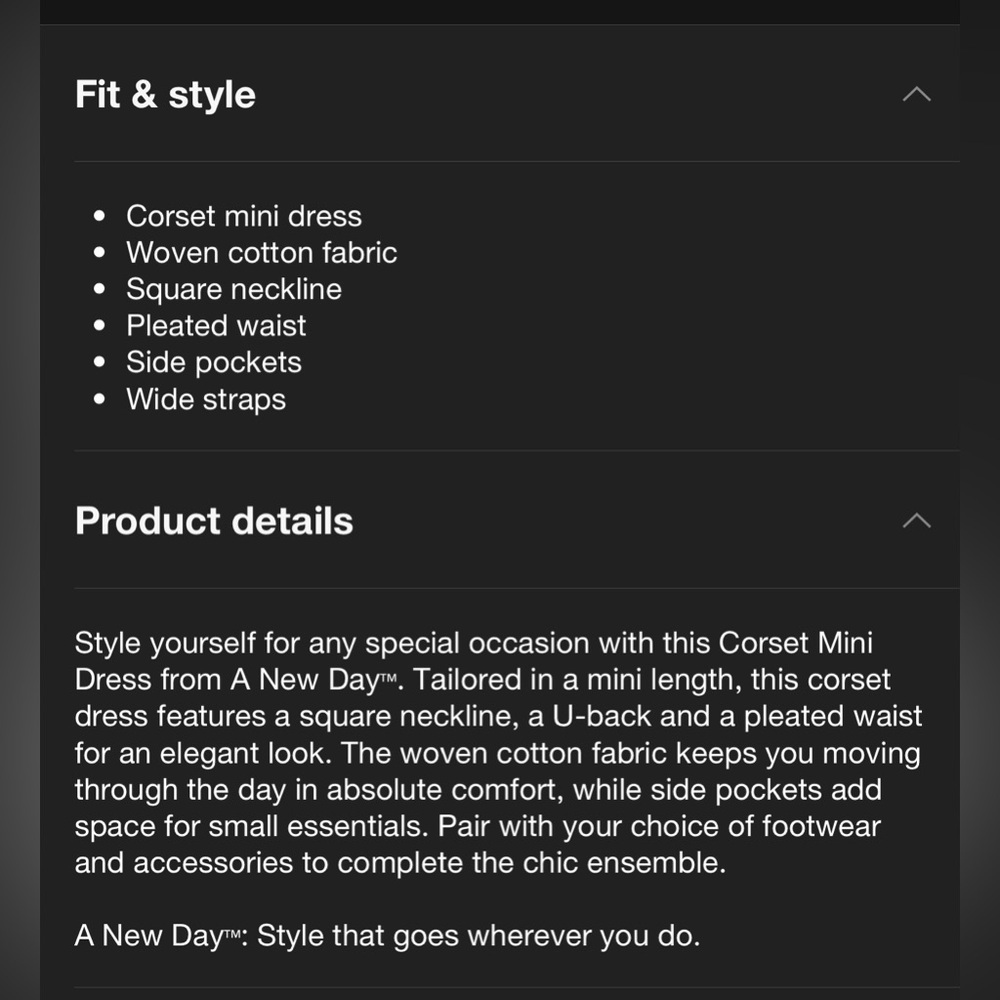Click the Woven cotton fabric bullet item
The height and width of the screenshot is (1000, 1000).
coord(261,253)
